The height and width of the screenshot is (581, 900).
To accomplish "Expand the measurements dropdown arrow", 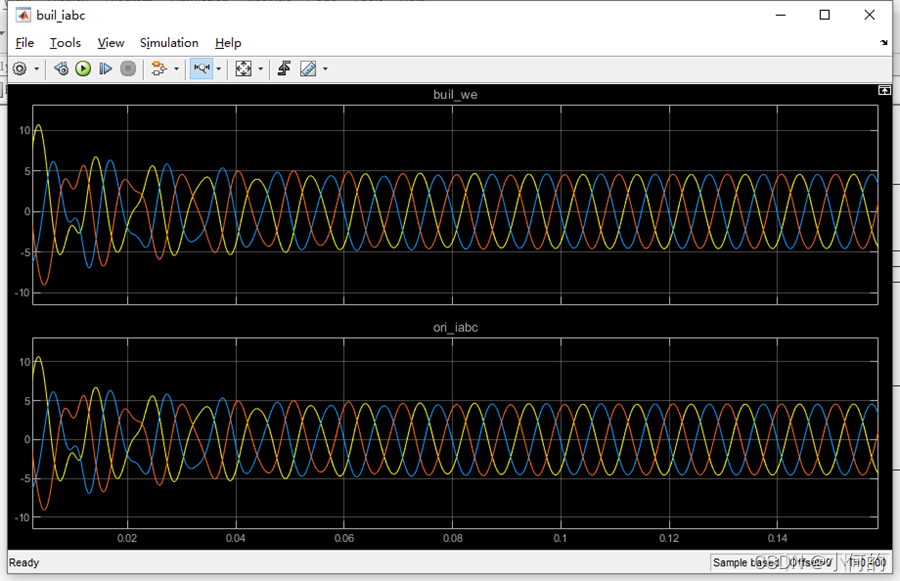I will [325, 69].
